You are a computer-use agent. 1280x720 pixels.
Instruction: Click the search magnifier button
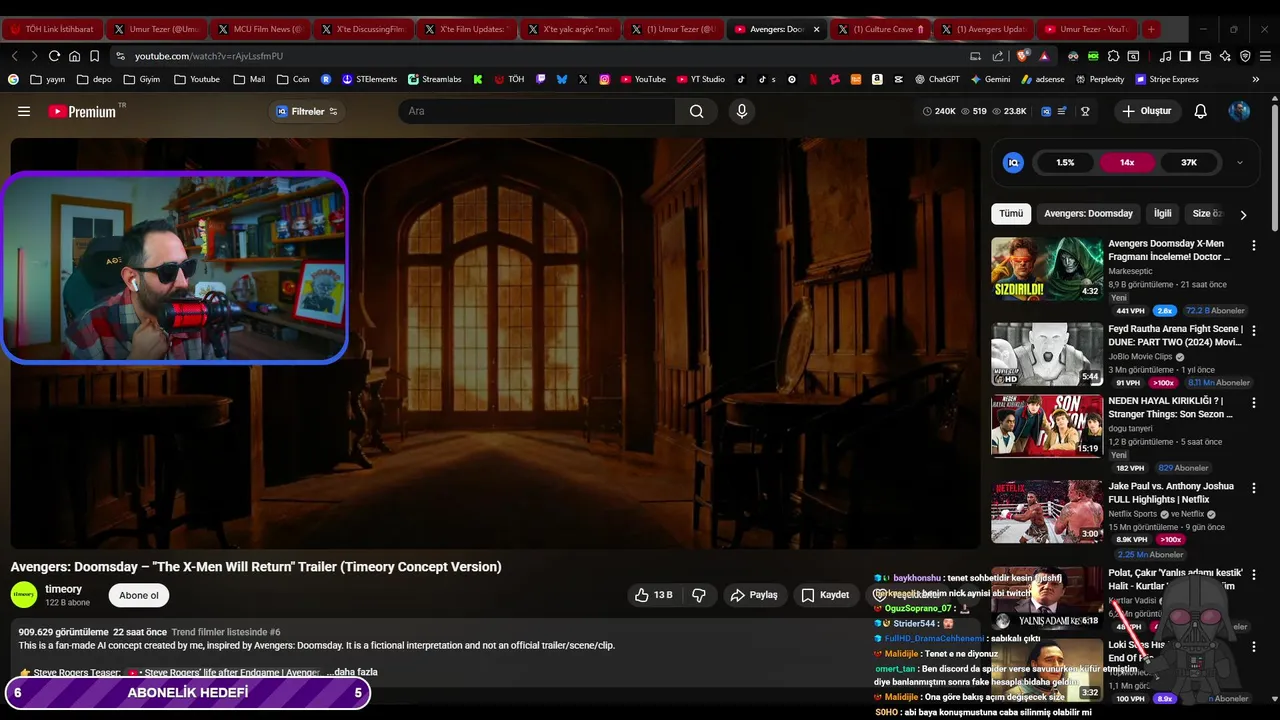pos(696,111)
